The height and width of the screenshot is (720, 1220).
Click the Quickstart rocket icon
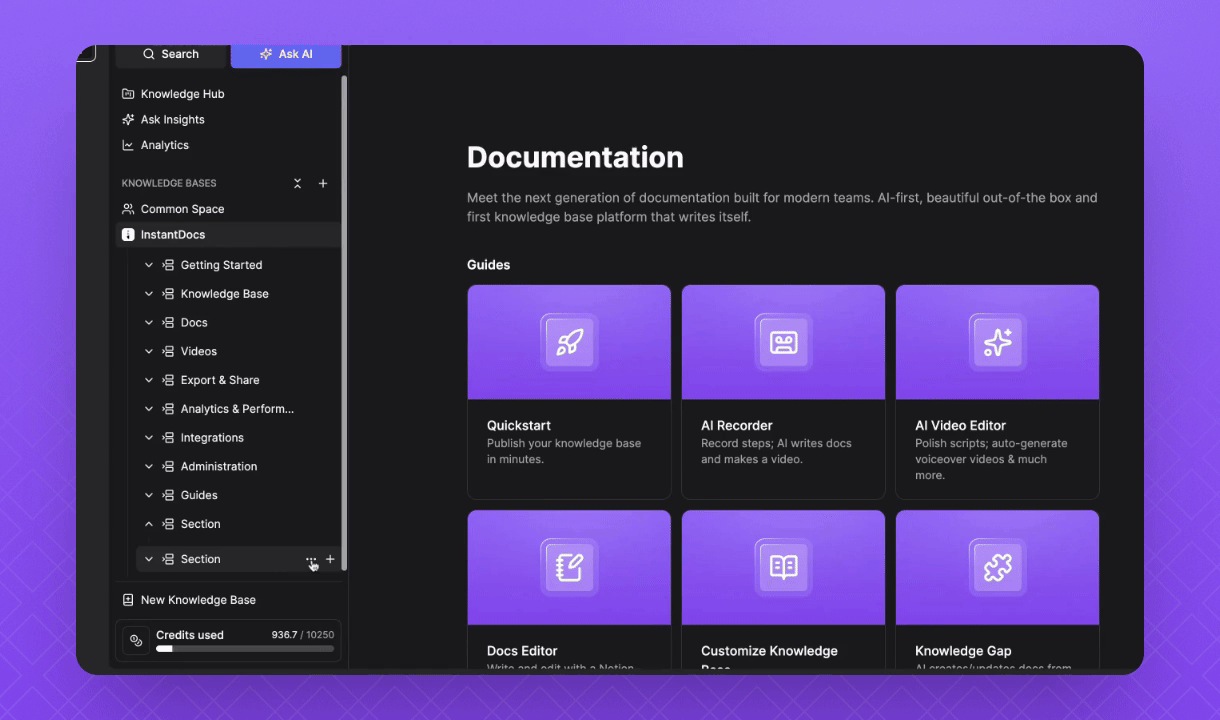click(x=569, y=342)
